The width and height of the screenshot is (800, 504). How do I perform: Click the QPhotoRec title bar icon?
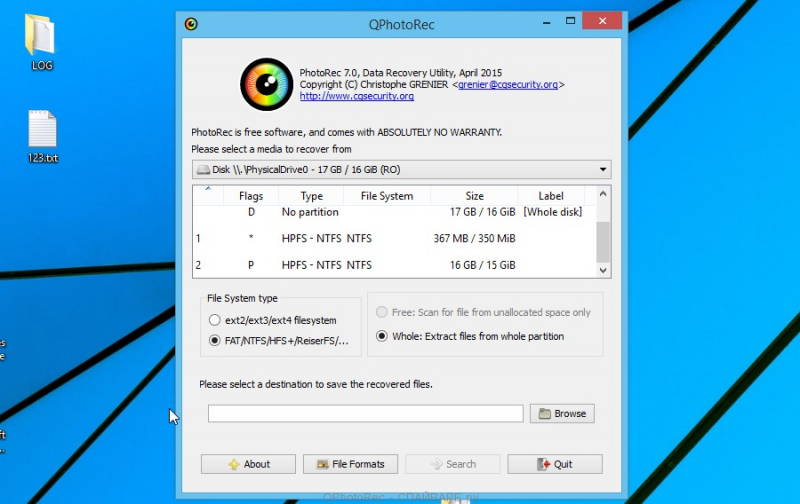click(191, 23)
